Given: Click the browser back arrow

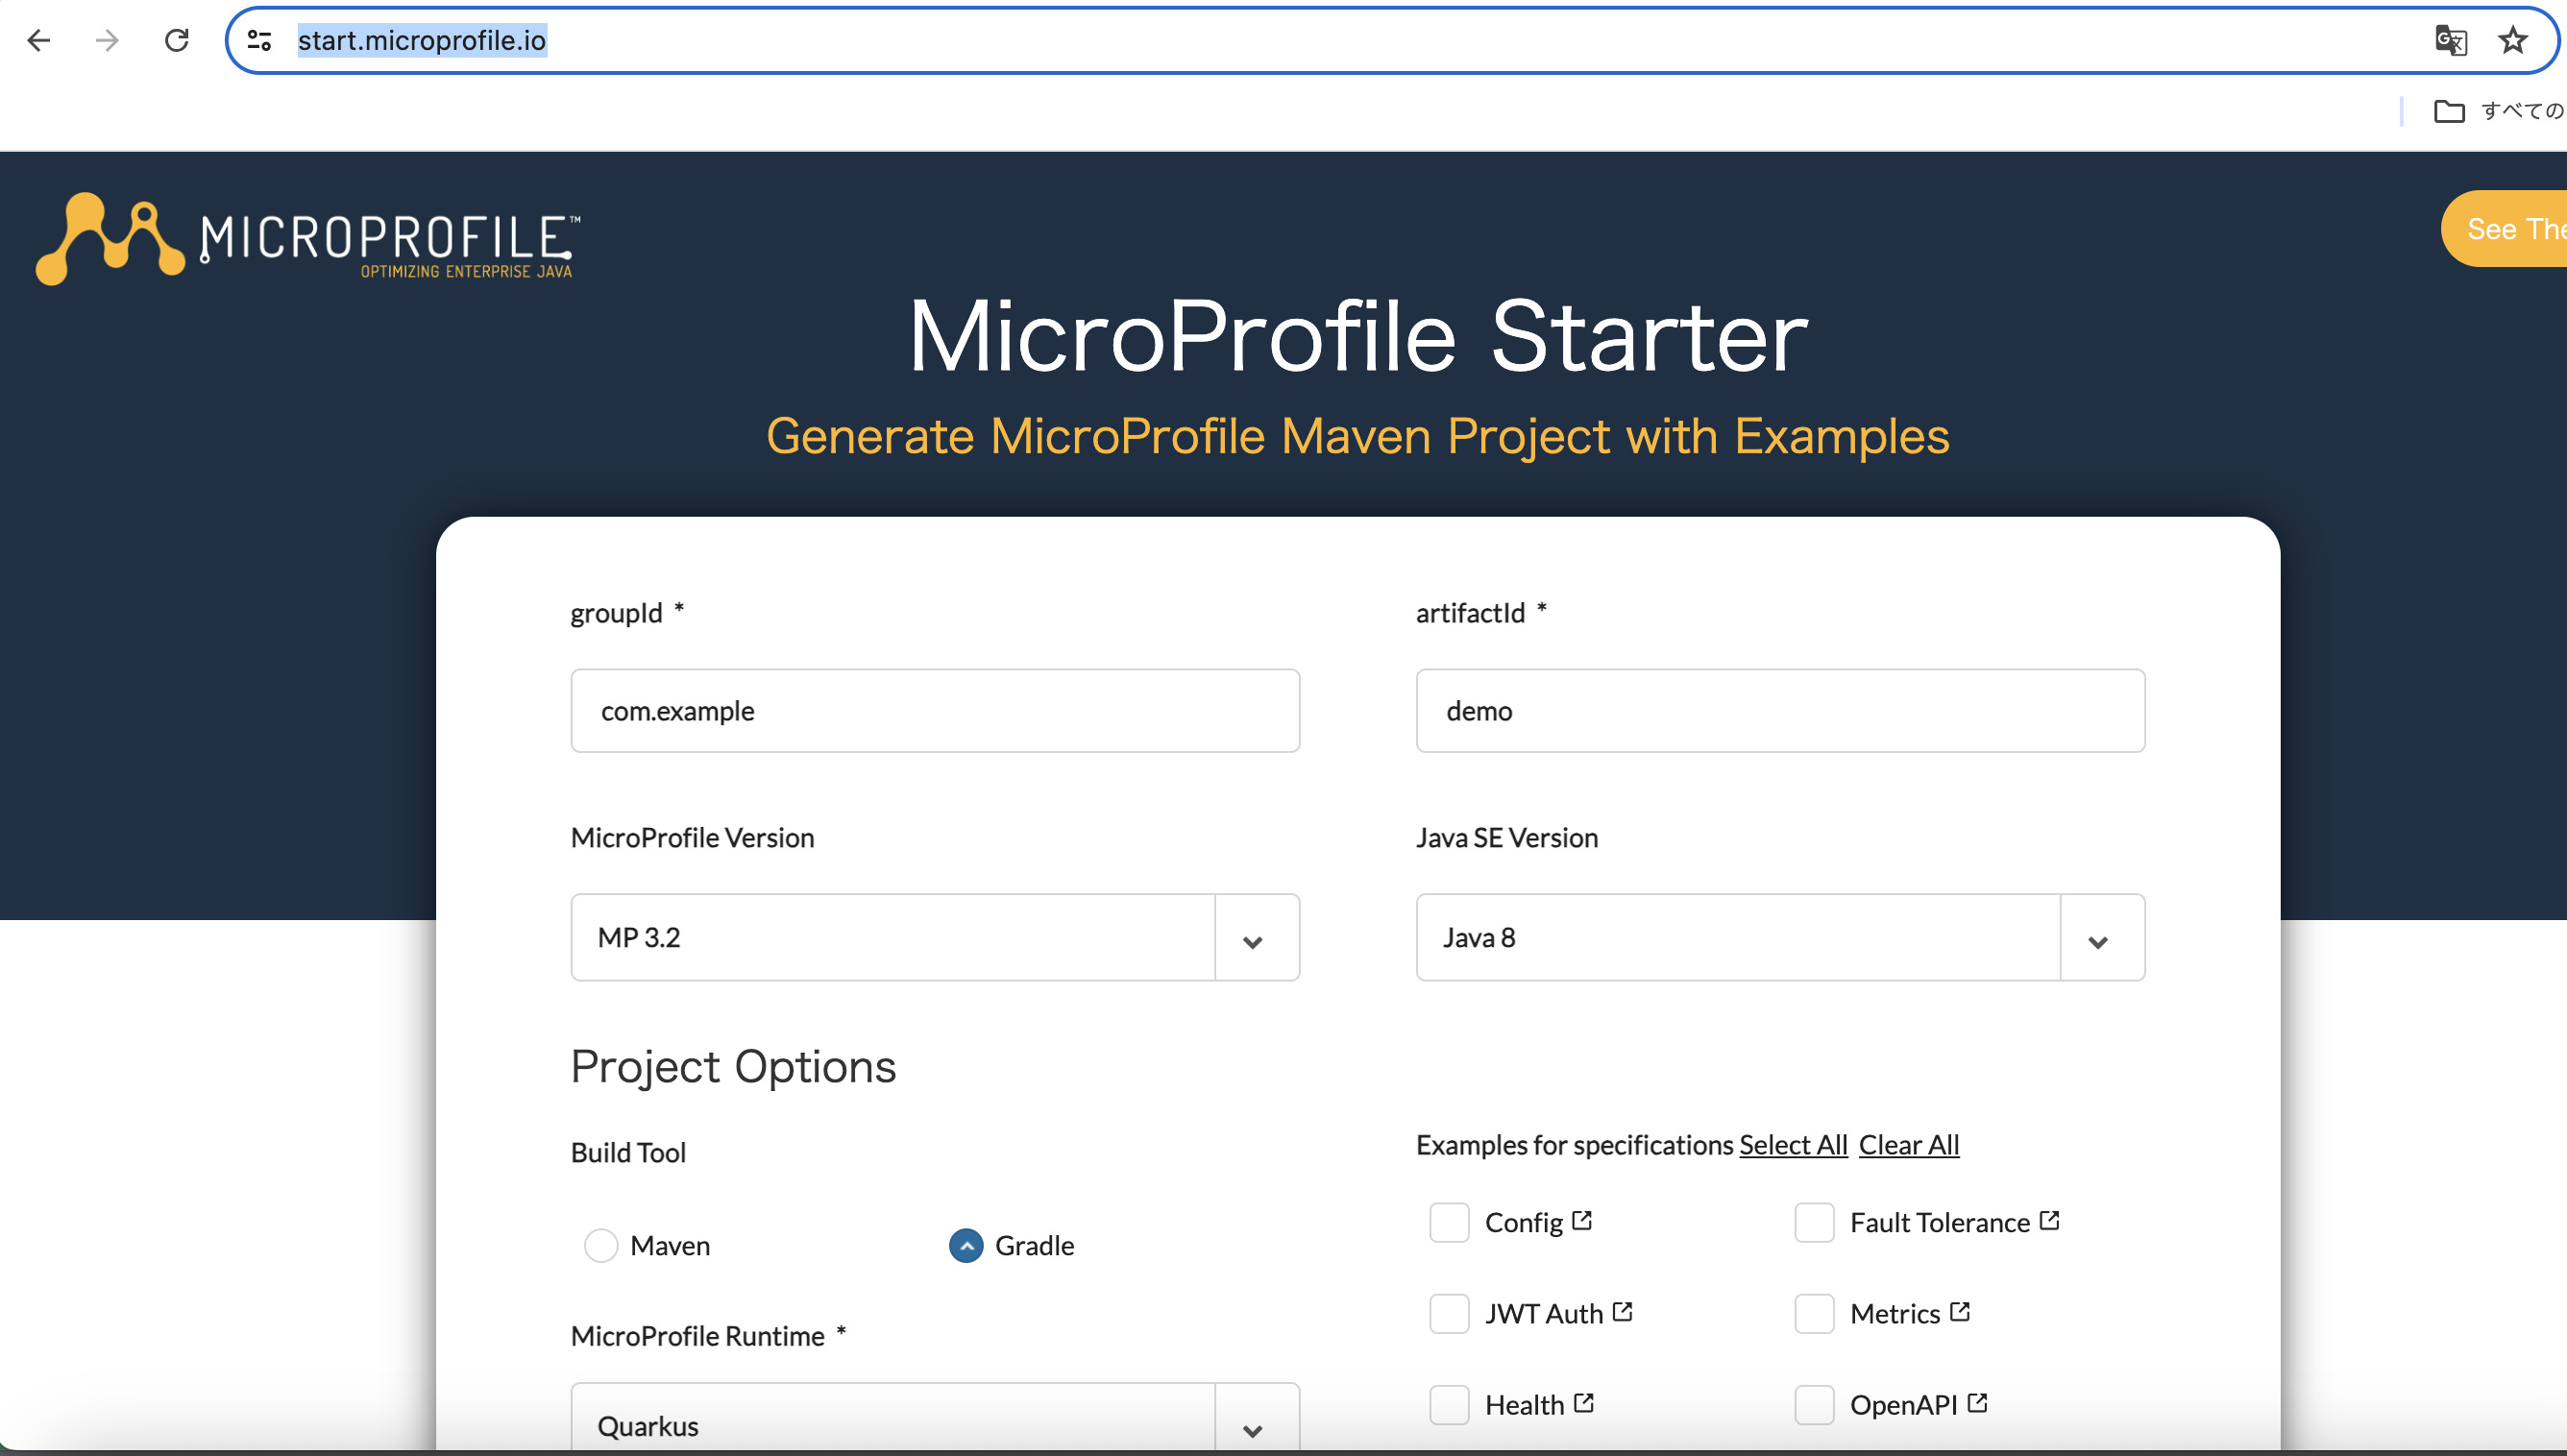Looking at the screenshot, I should click(39, 40).
